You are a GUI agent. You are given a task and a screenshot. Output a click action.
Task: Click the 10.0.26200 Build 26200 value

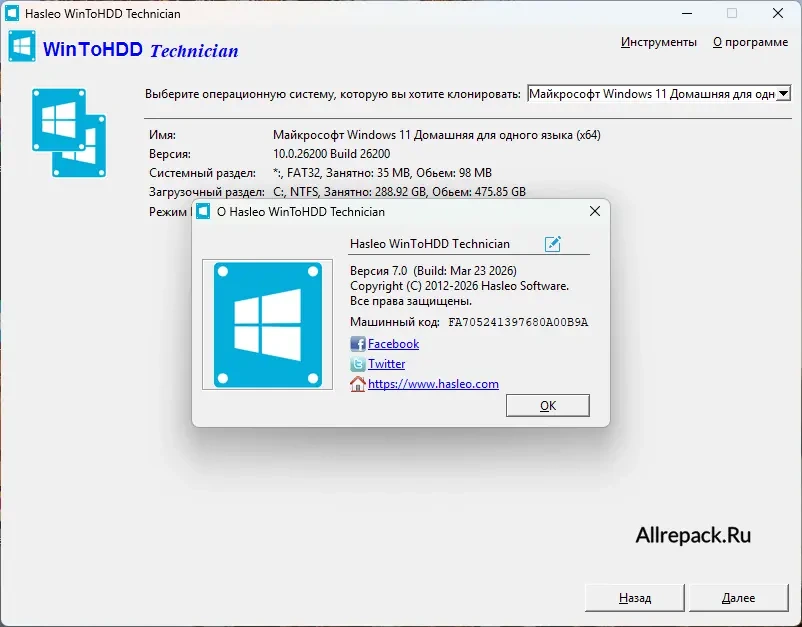pyautogui.click(x=331, y=154)
